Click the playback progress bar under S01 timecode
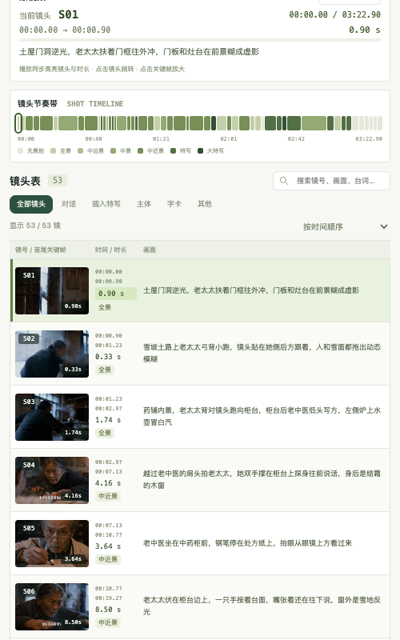 tap(200, 40)
